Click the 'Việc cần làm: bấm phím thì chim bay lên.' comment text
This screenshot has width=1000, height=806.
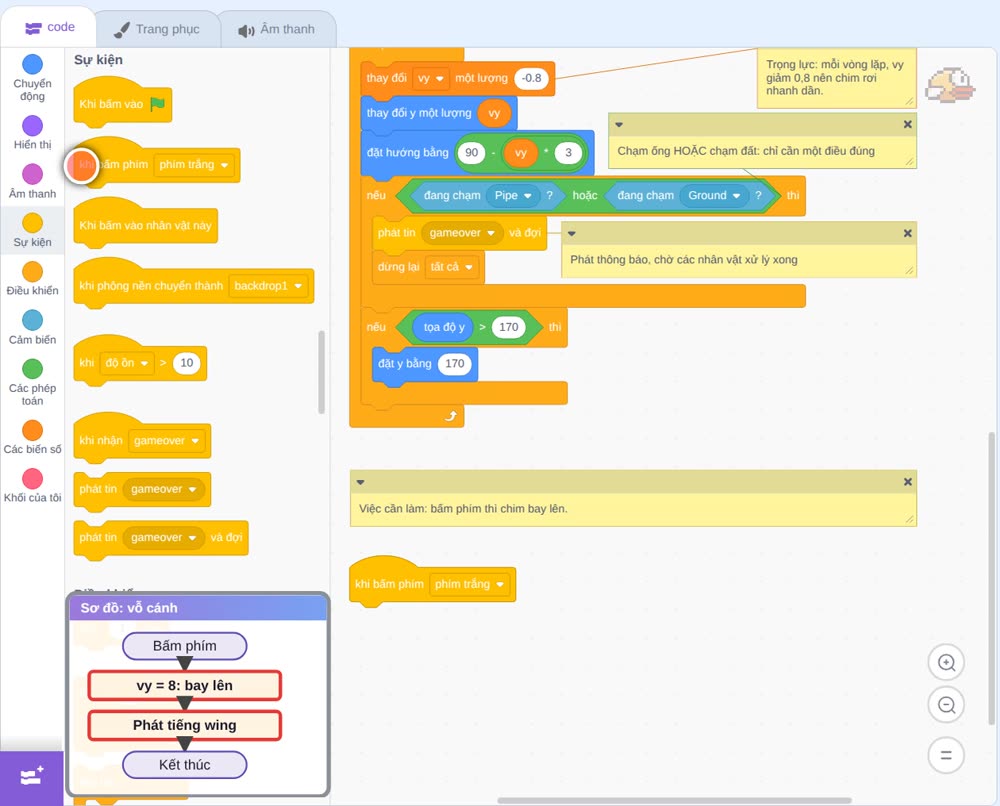pos(463,509)
